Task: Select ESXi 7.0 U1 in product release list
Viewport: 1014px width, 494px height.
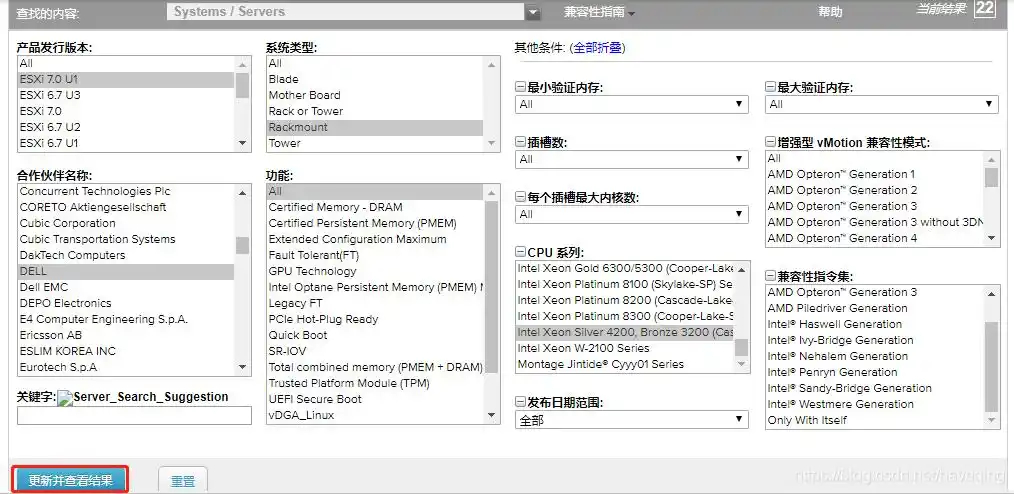Action: [125, 80]
